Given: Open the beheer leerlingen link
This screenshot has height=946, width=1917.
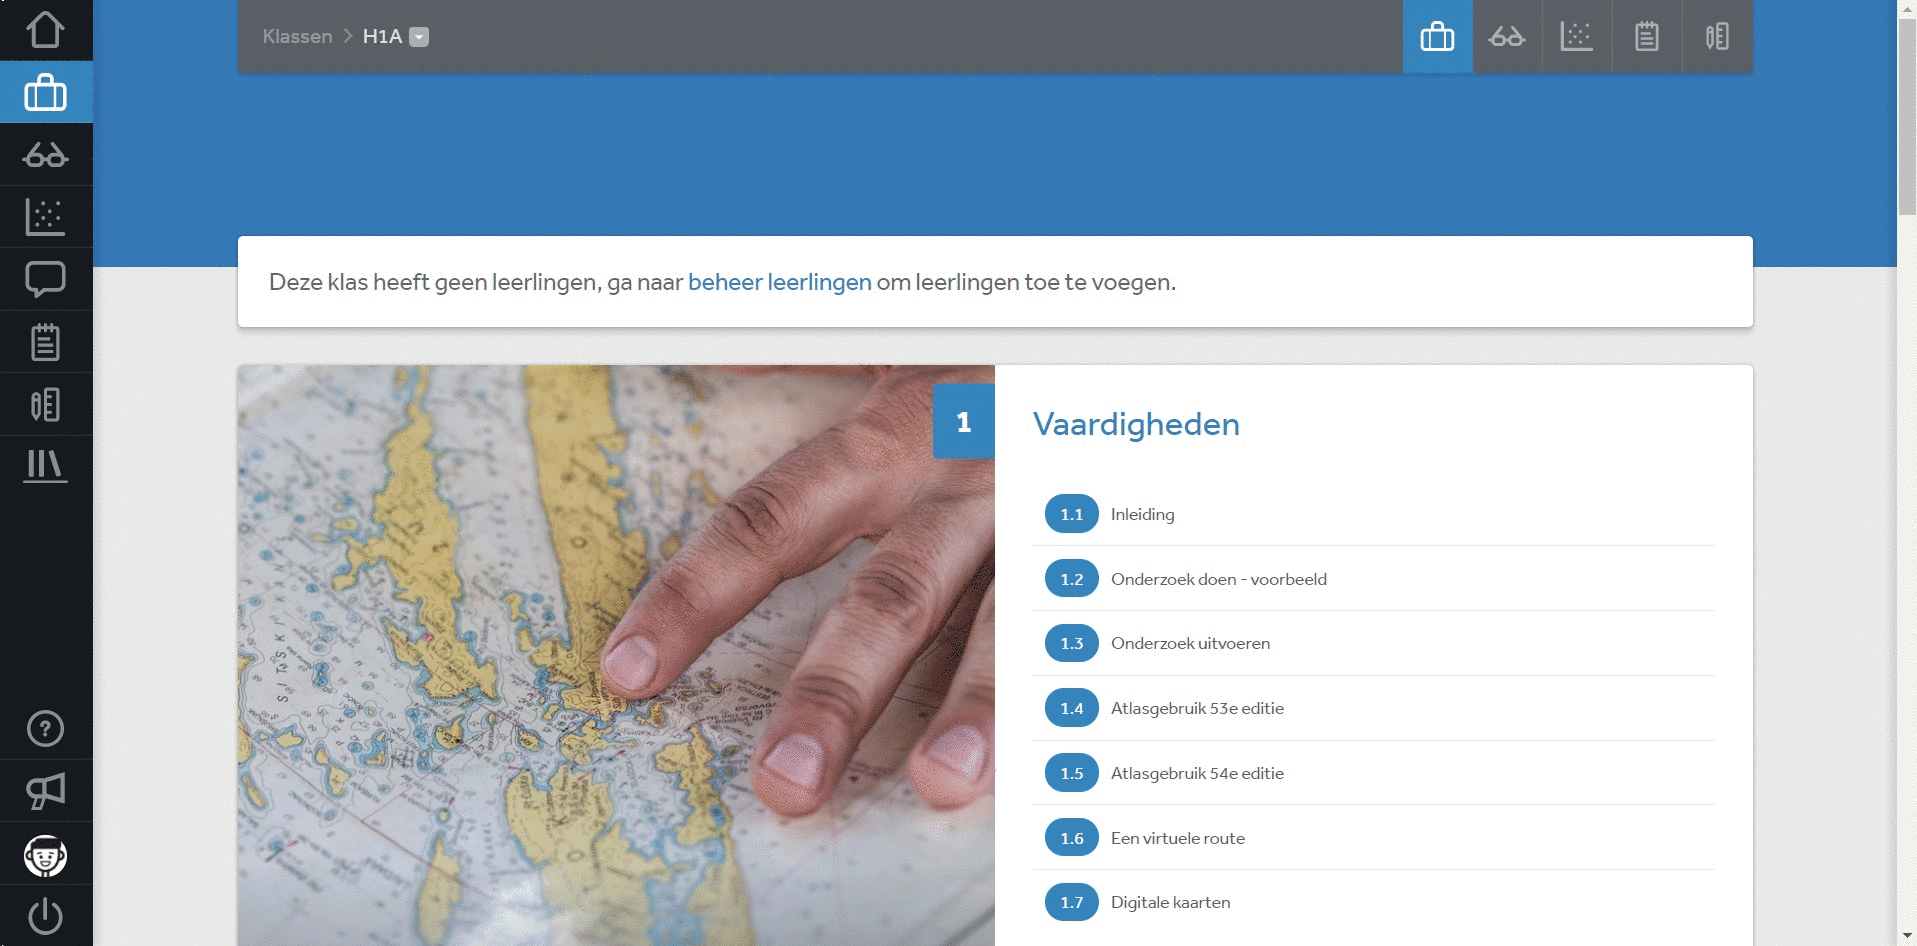Looking at the screenshot, I should coord(780,282).
